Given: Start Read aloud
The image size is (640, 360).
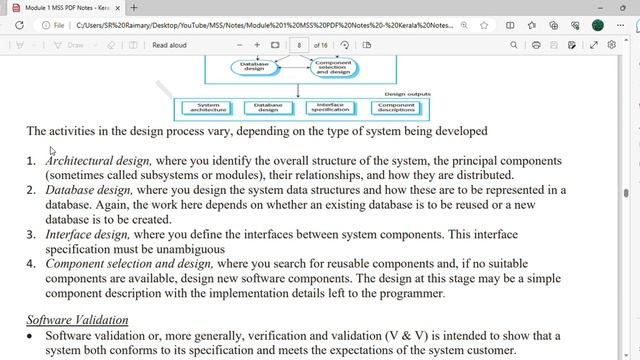Looking at the screenshot, I should (169, 45).
